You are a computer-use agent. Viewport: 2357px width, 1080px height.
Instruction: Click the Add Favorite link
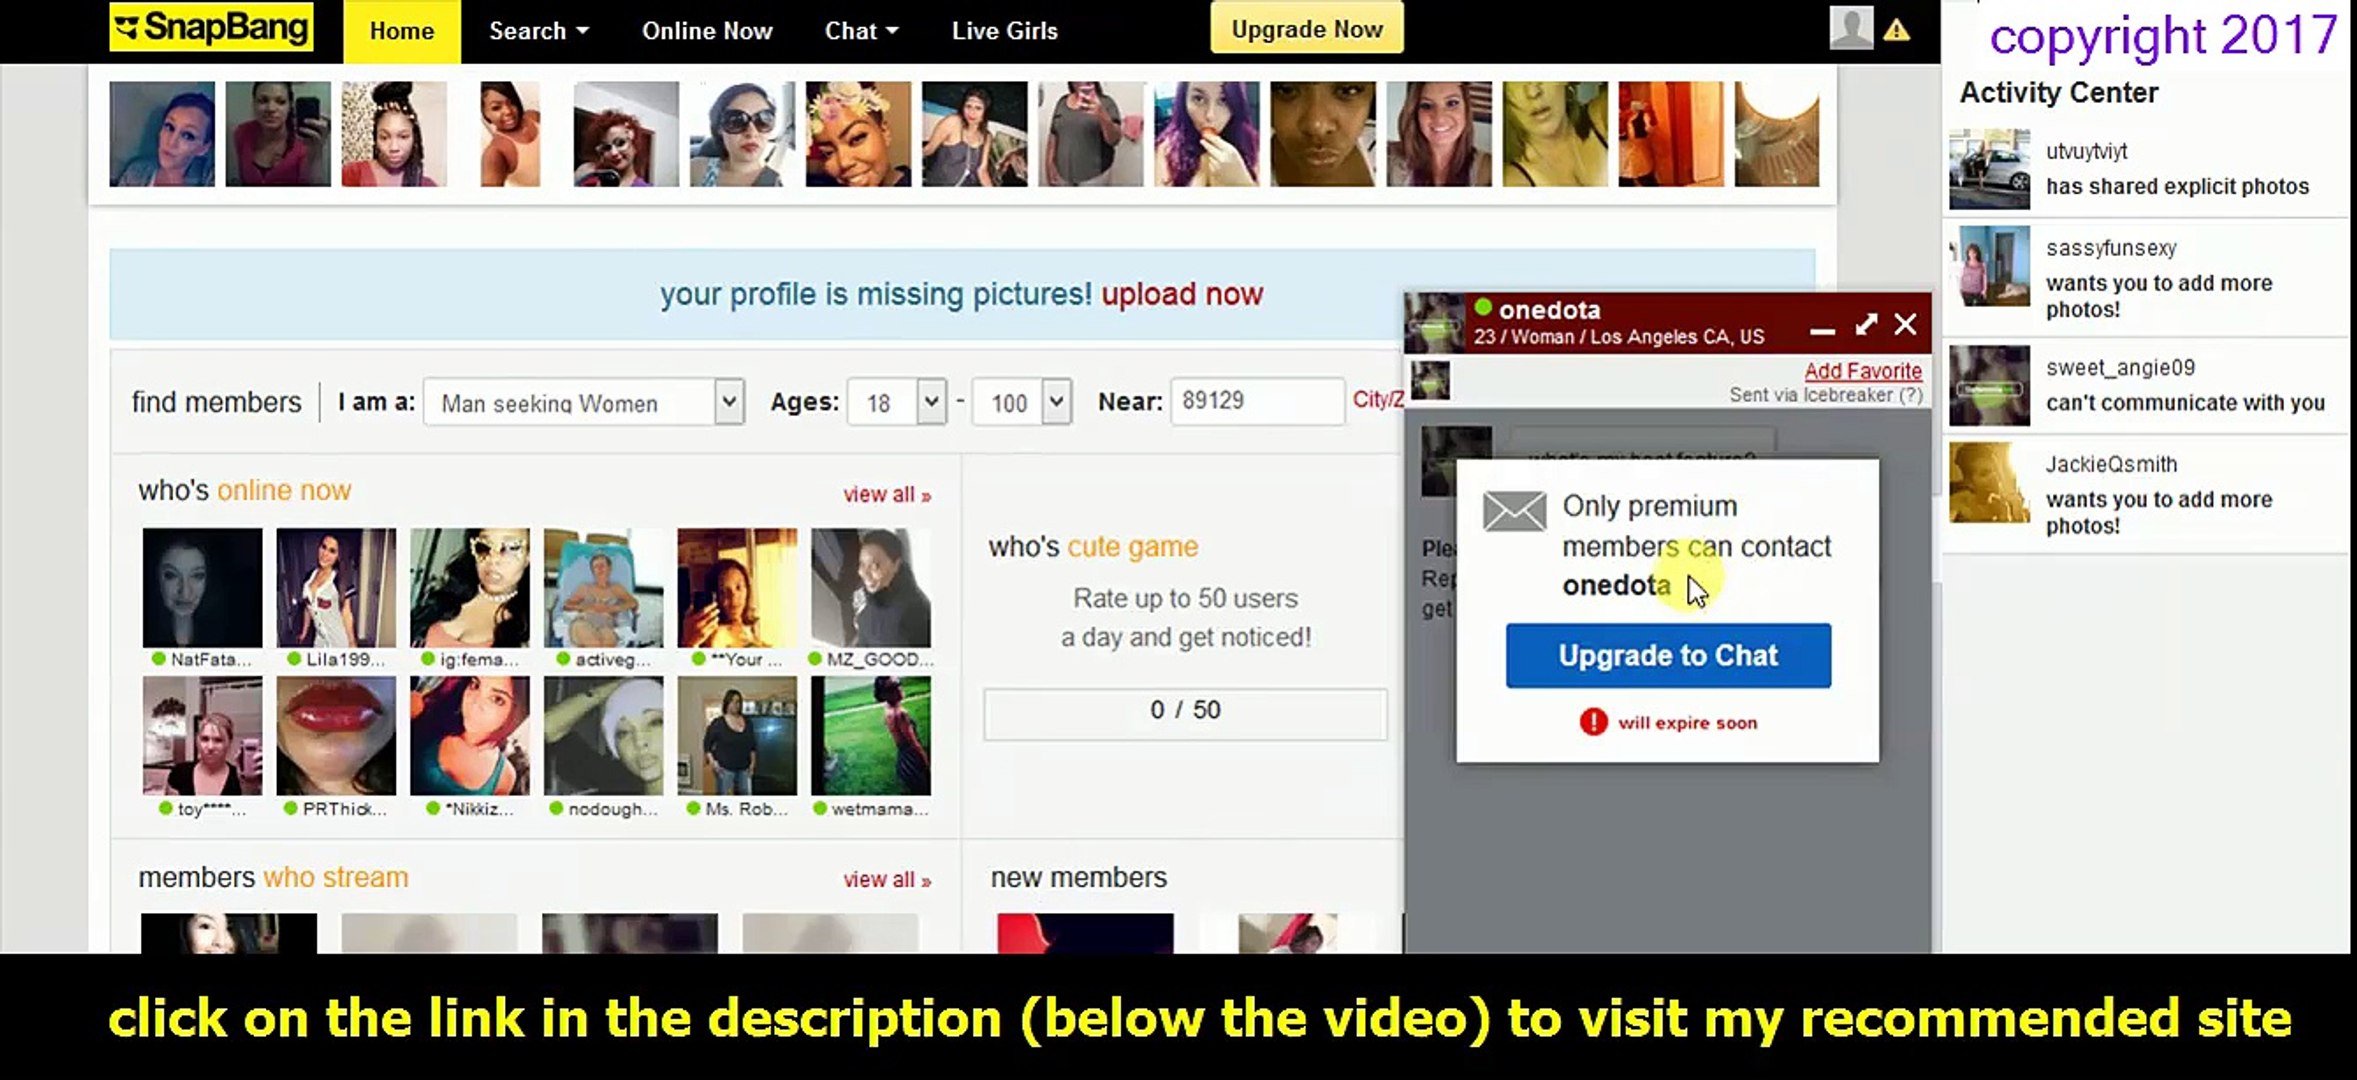pos(1862,371)
